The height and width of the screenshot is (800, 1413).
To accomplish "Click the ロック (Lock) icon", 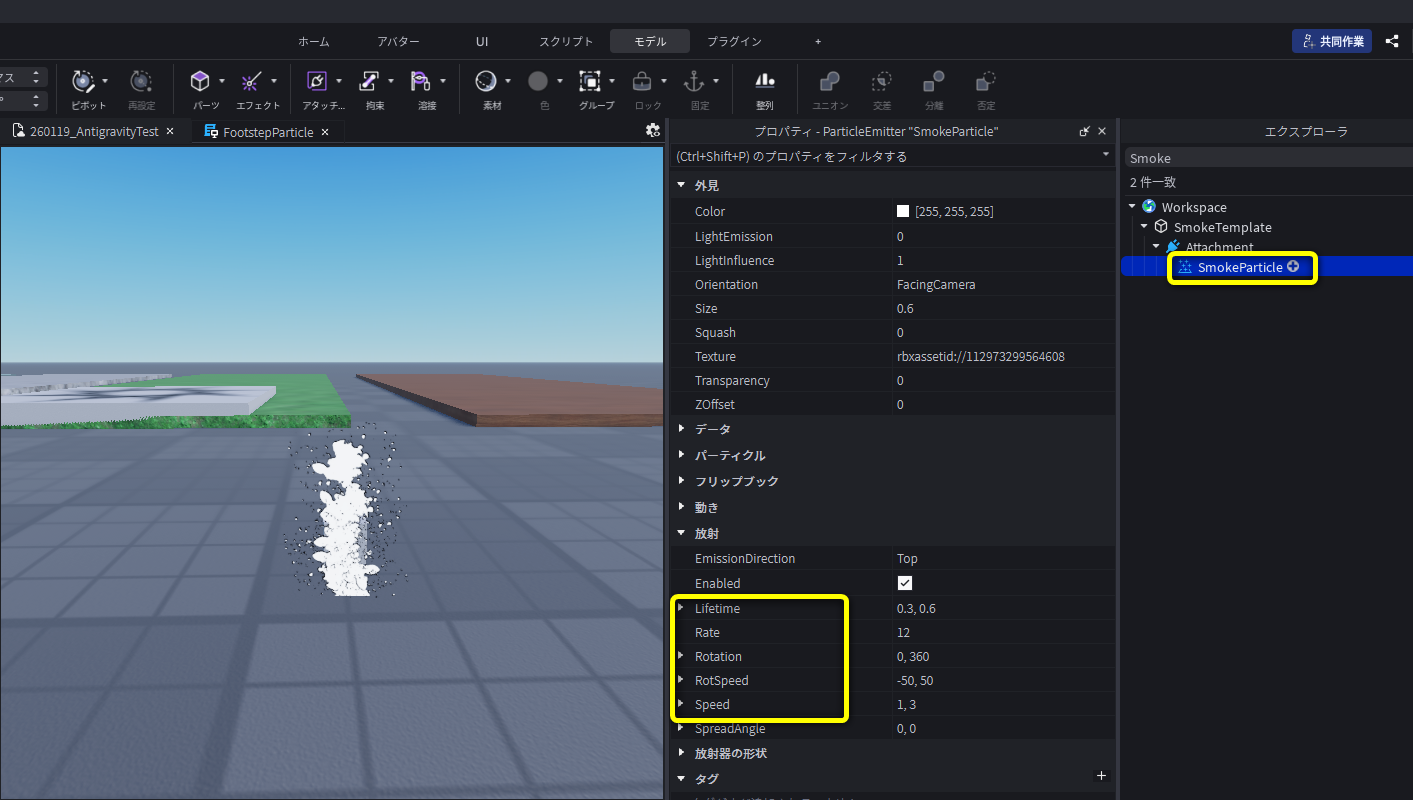I will point(642,81).
